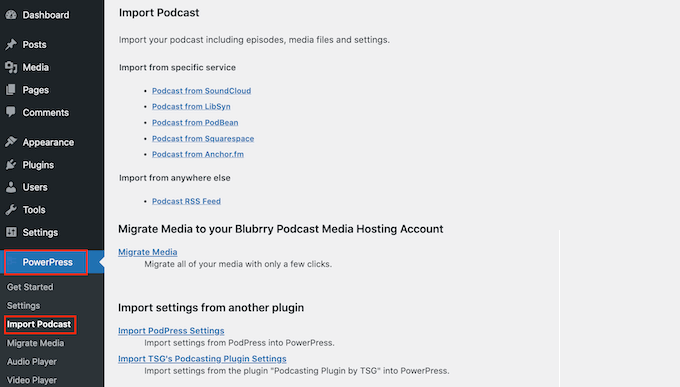Viewport: 680px width, 387px height.
Task: Click the Plugins plug icon
Action: tap(11, 164)
